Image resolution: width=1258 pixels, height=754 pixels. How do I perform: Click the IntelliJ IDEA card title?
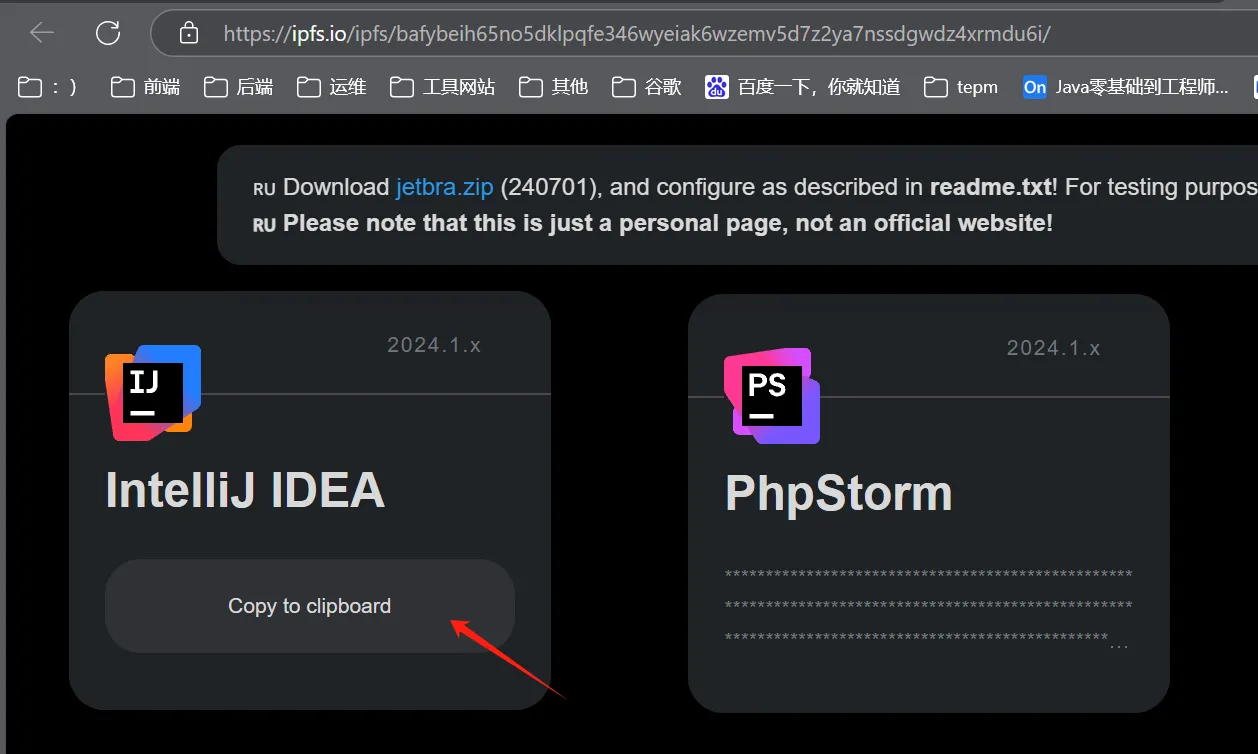click(245, 490)
